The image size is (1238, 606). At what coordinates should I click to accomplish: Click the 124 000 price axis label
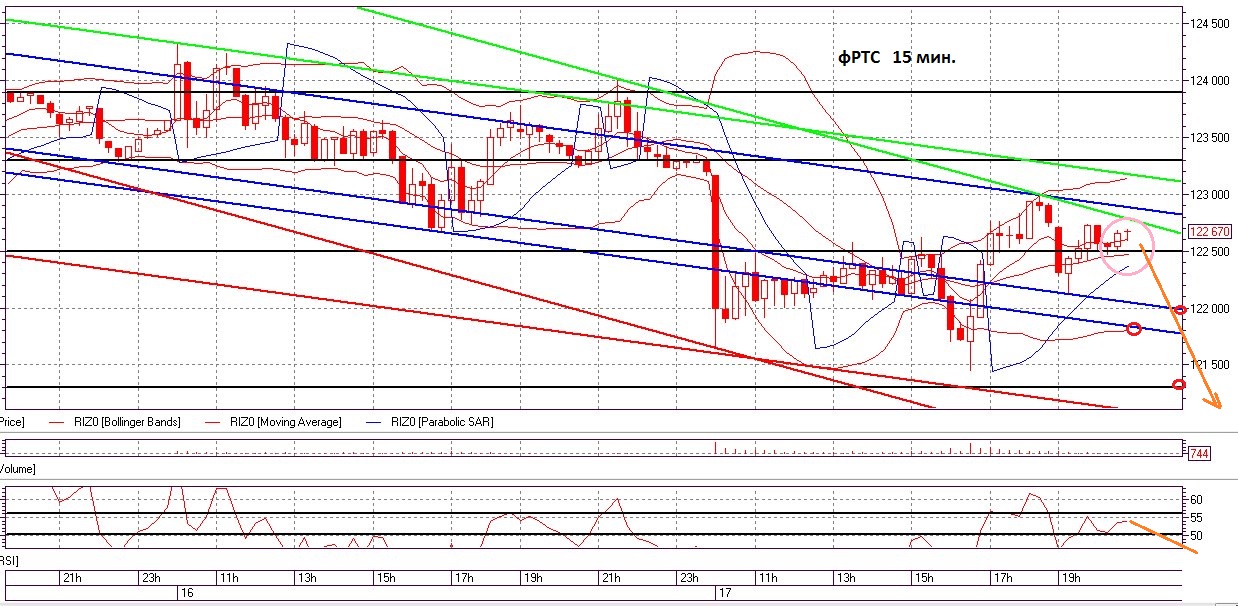pos(1208,80)
